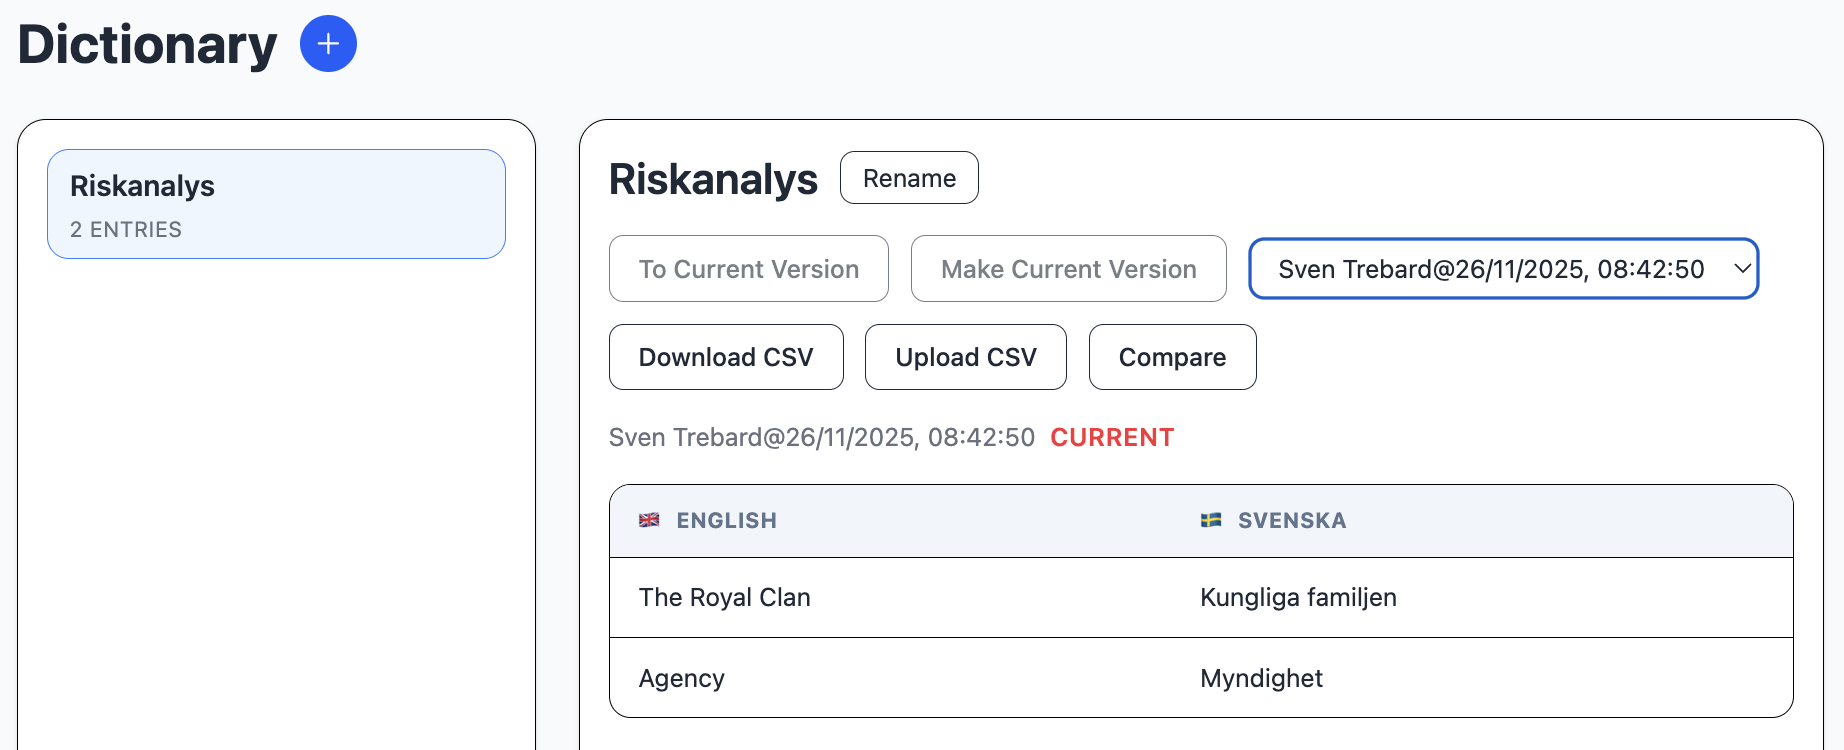Upload a CSV file
The height and width of the screenshot is (750, 1844).
click(x=965, y=357)
